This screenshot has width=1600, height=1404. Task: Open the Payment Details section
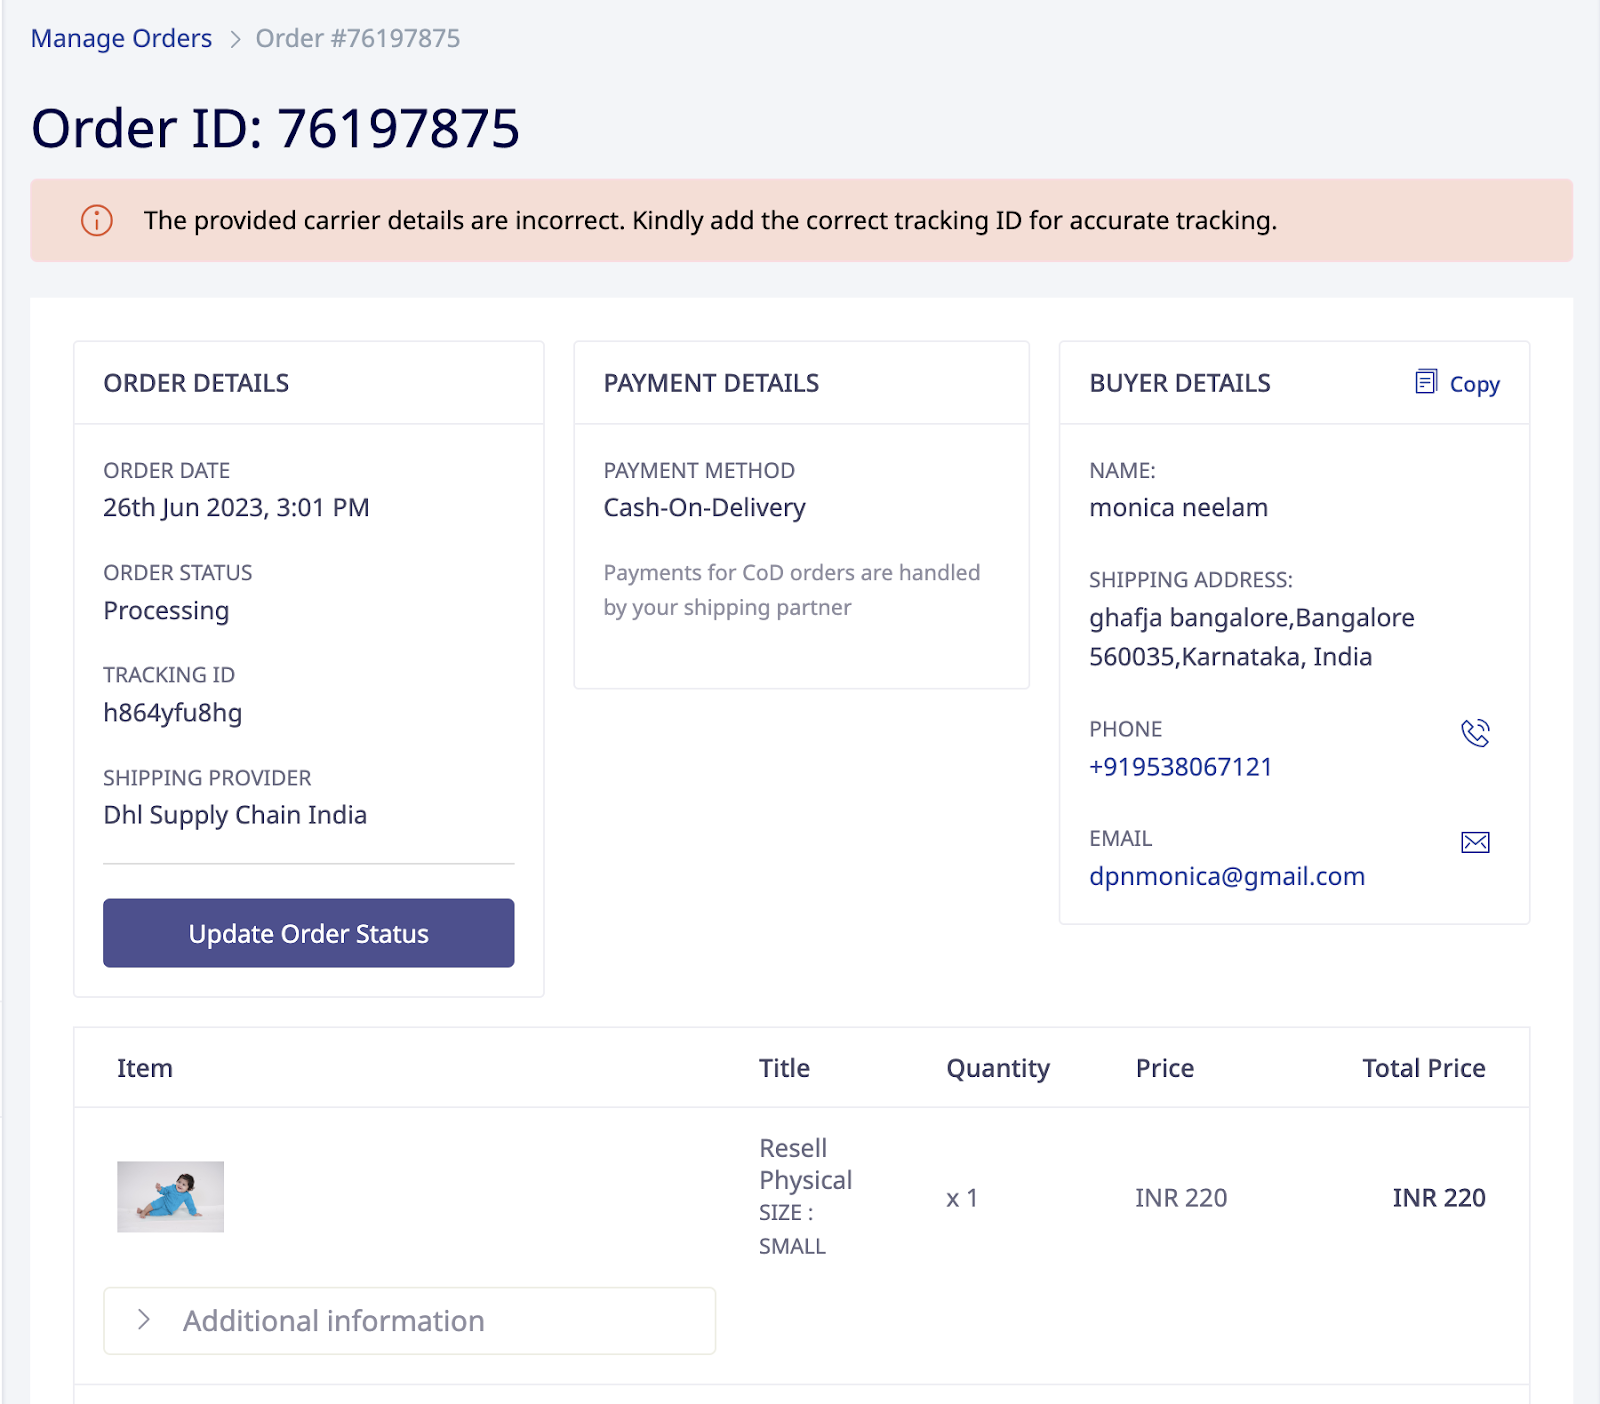[711, 382]
